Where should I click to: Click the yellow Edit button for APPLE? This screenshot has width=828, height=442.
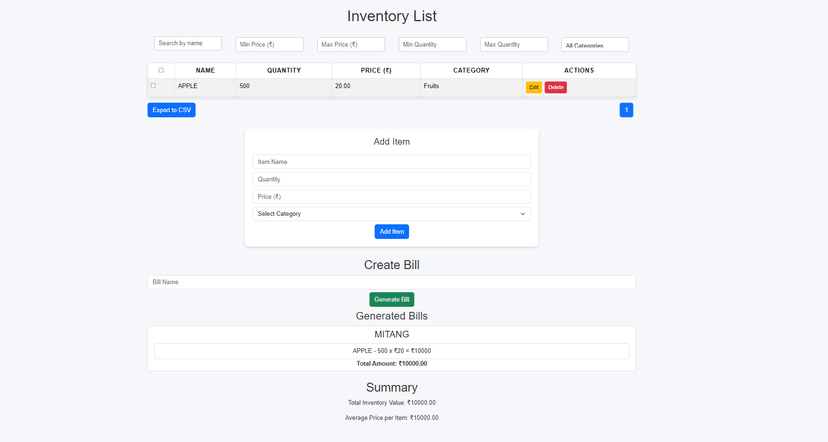(x=534, y=87)
